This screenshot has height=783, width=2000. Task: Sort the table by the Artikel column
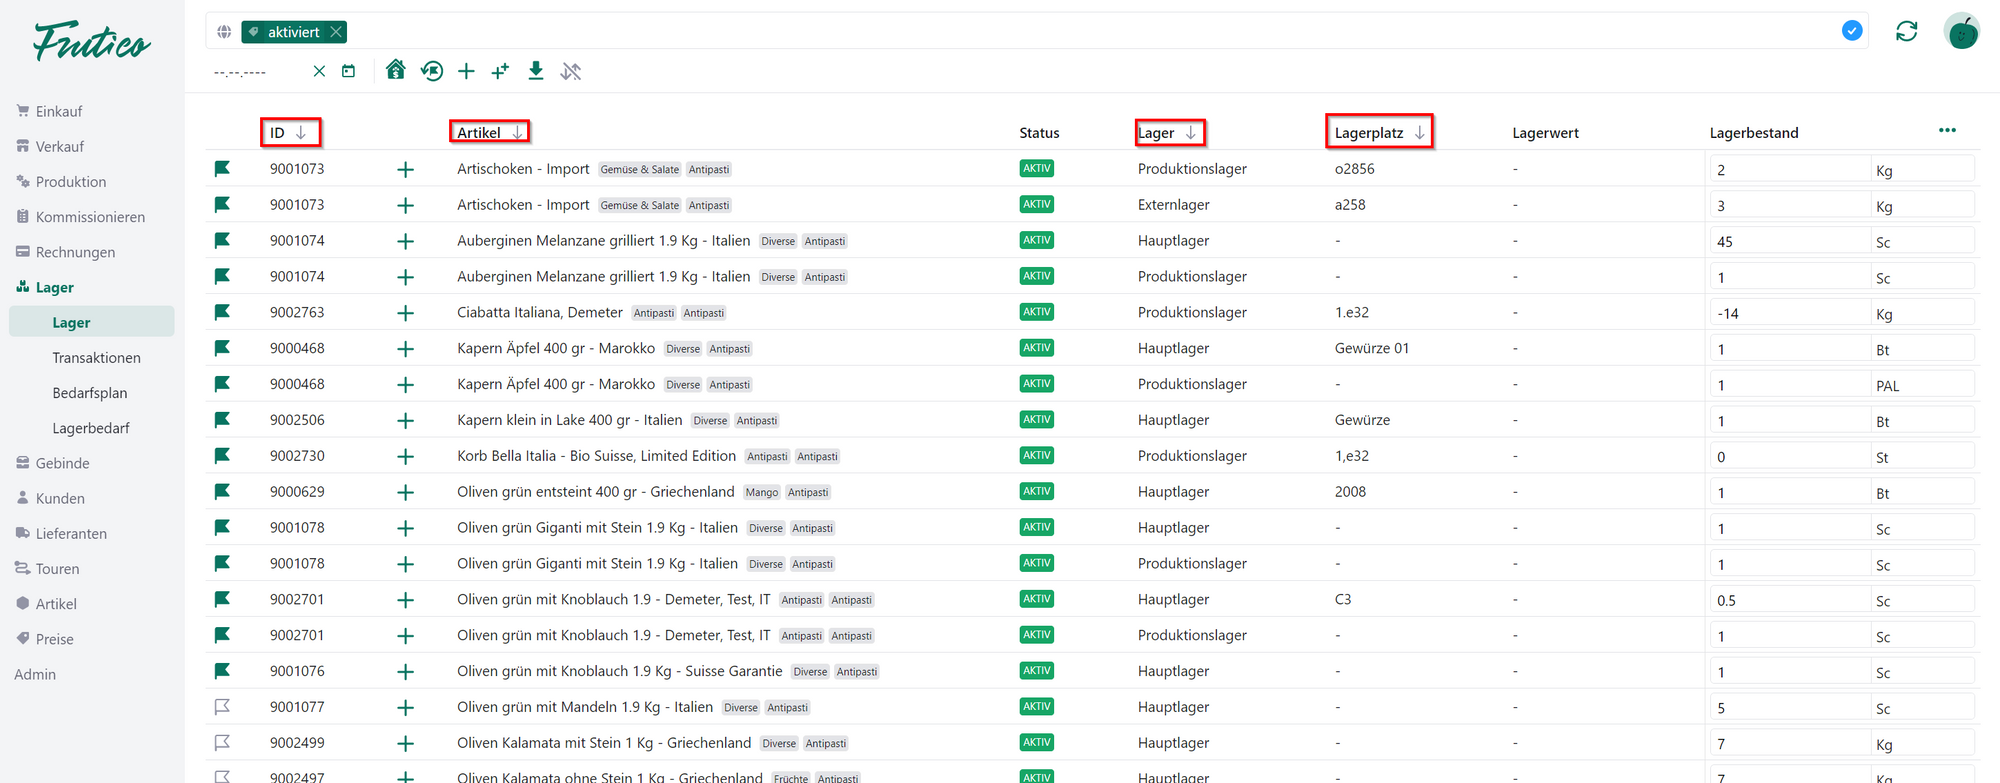(489, 132)
